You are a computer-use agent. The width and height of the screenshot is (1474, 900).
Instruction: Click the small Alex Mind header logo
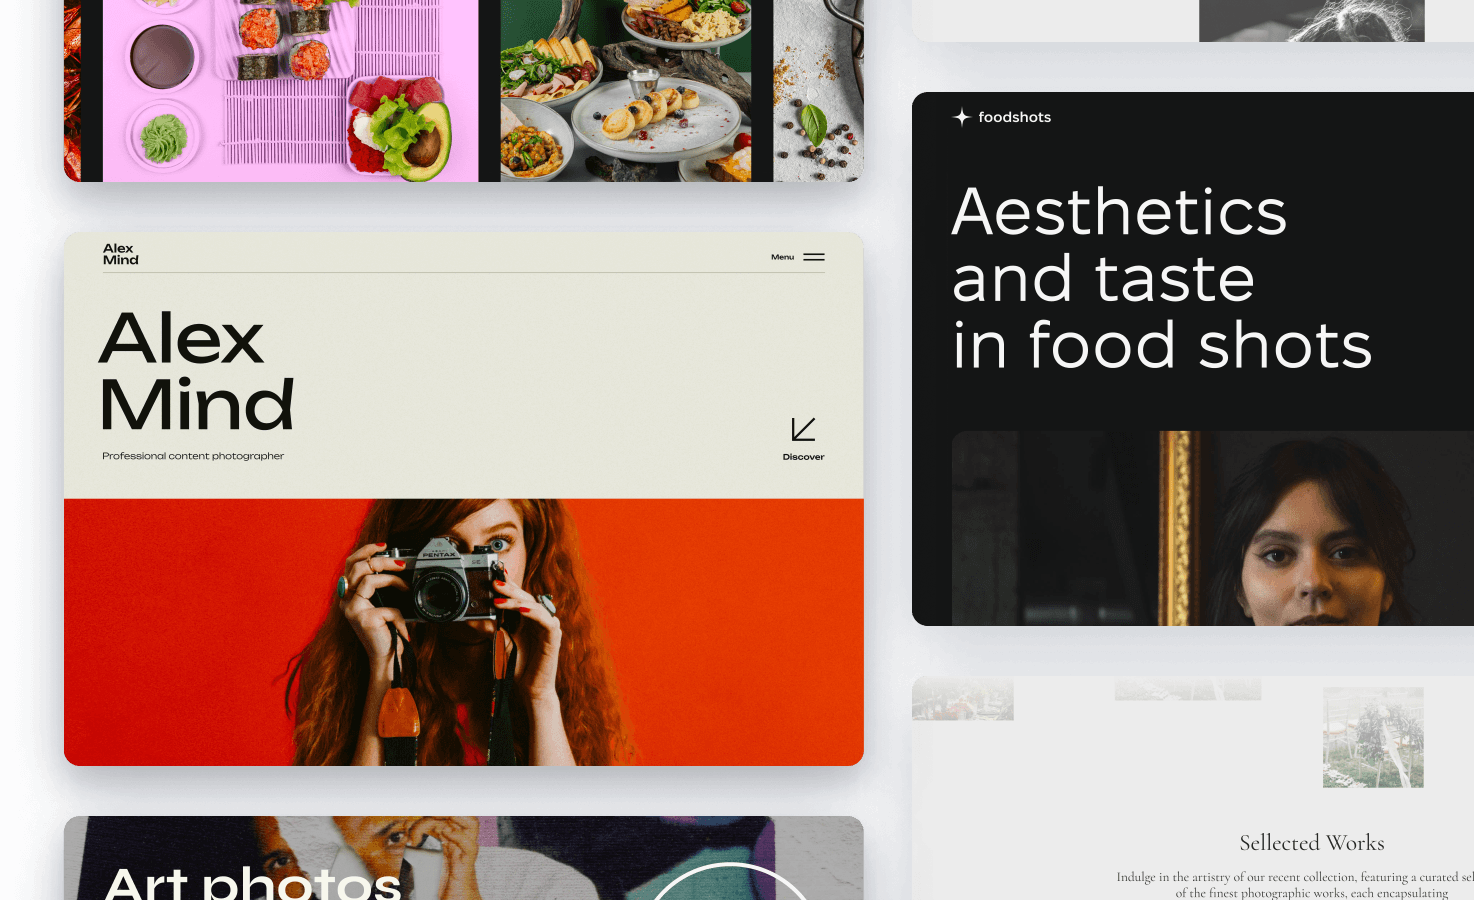click(x=120, y=254)
